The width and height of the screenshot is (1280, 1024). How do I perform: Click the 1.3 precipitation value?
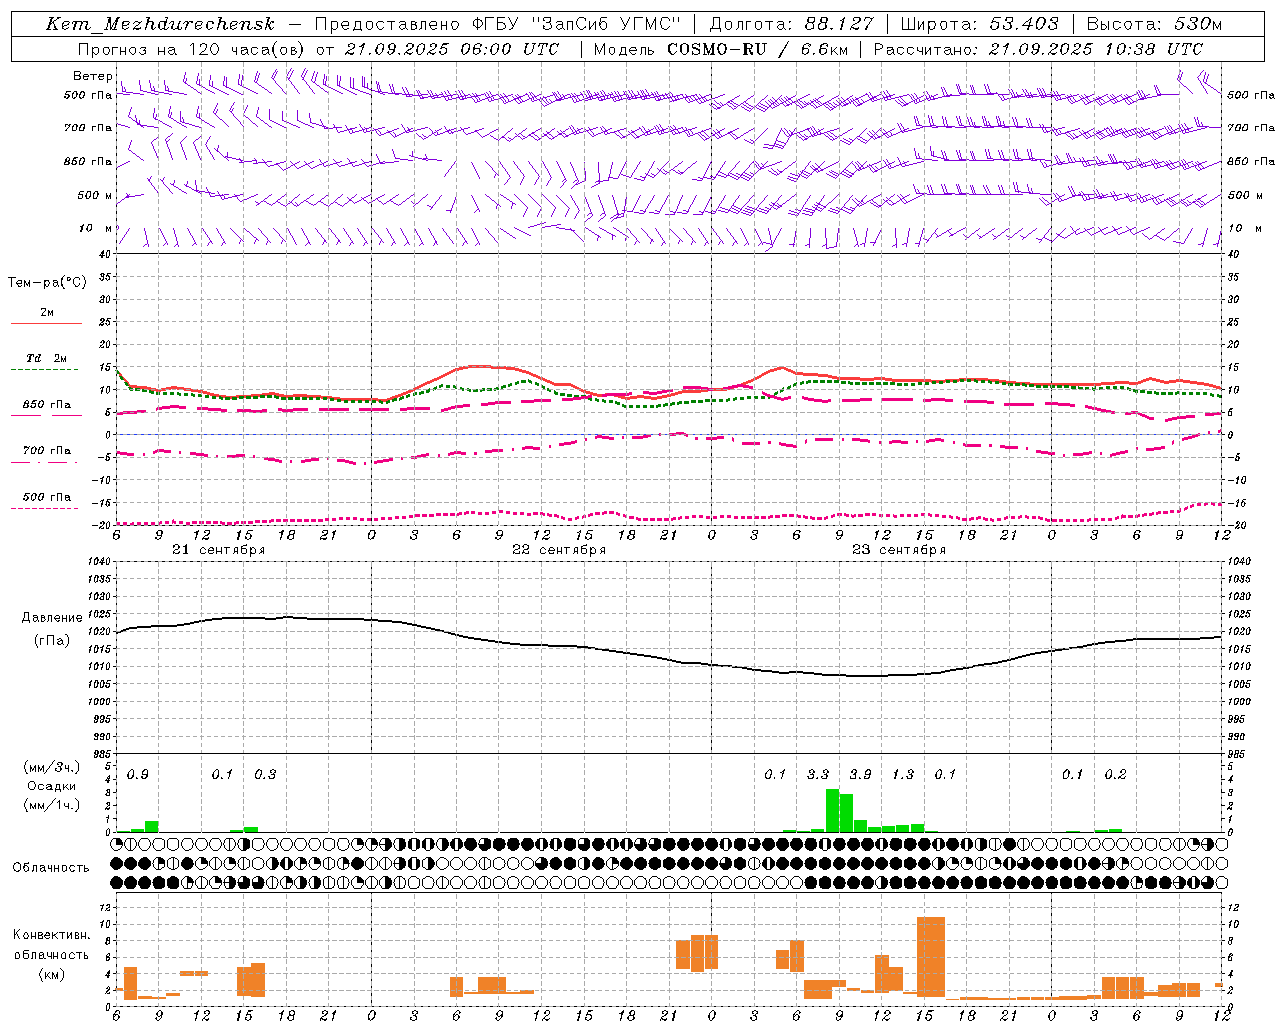point(903,774)
